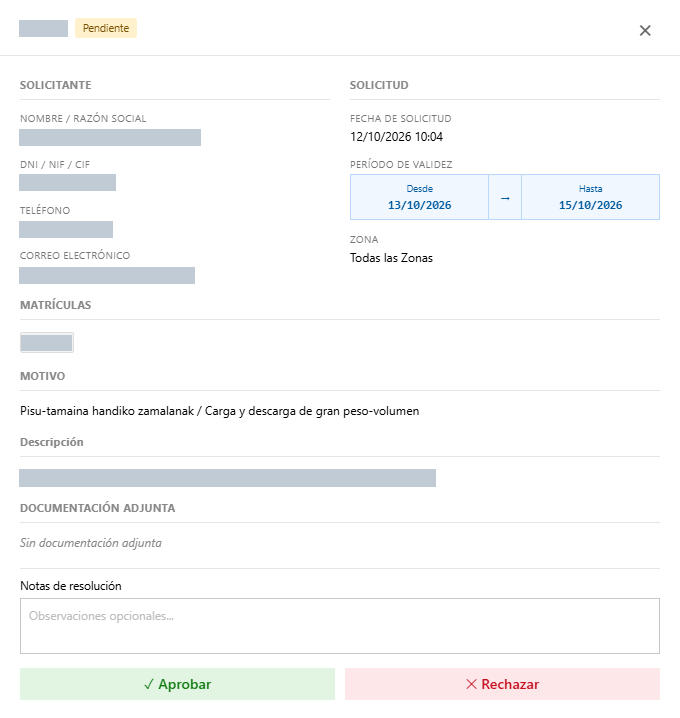Click the request date 12/10/2026 10:04

pos(397,137)
